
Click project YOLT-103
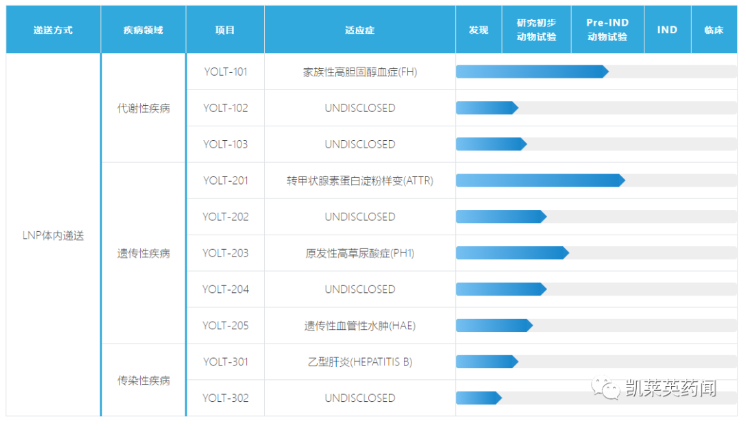point(226,144)
